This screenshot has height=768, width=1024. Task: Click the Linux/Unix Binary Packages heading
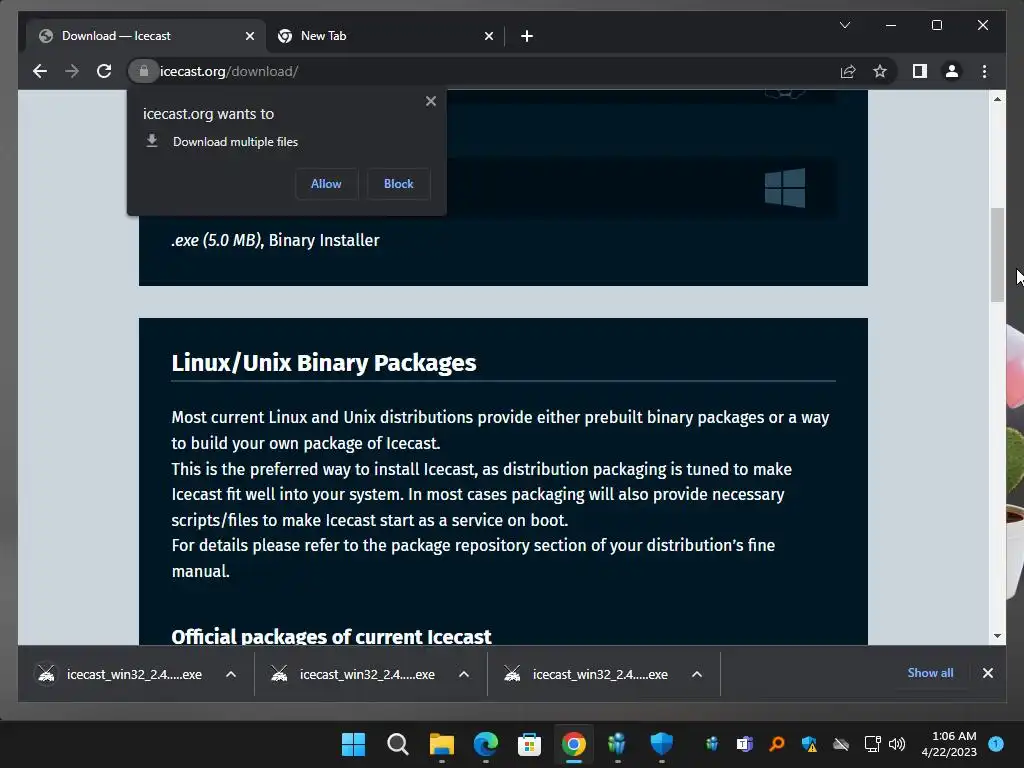(324, 363)
